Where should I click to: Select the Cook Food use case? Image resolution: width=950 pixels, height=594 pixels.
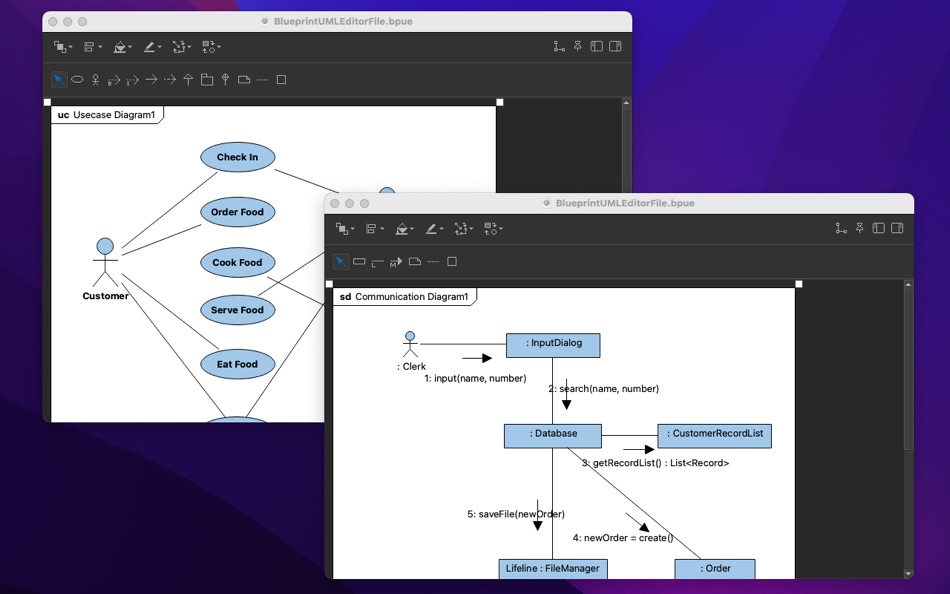[x=238, y=262]
